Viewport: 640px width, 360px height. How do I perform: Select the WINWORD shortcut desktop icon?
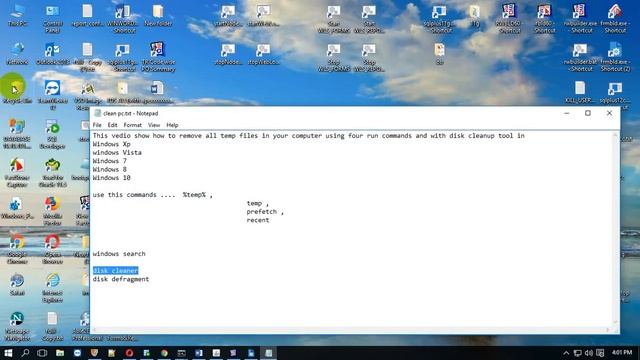[x=122, y=18]
